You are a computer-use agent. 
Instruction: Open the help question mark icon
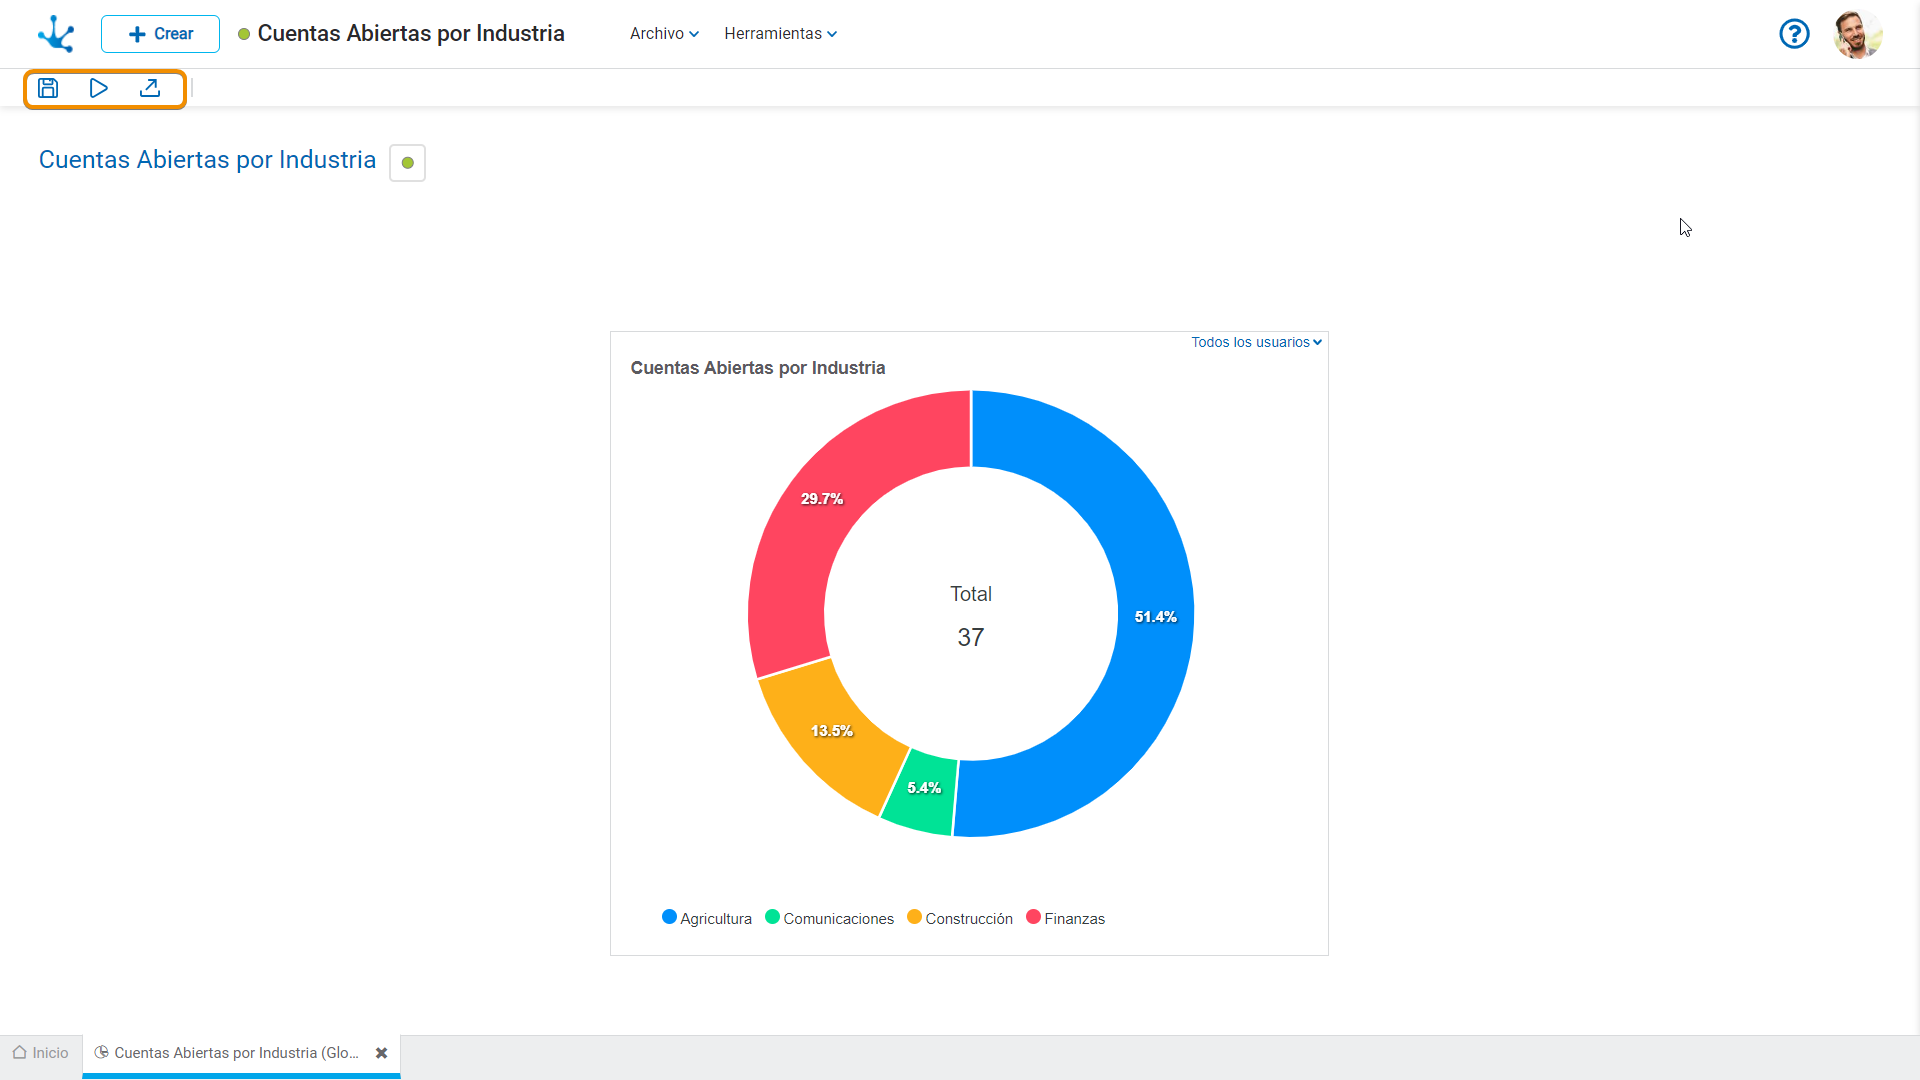coord(1794,34)
